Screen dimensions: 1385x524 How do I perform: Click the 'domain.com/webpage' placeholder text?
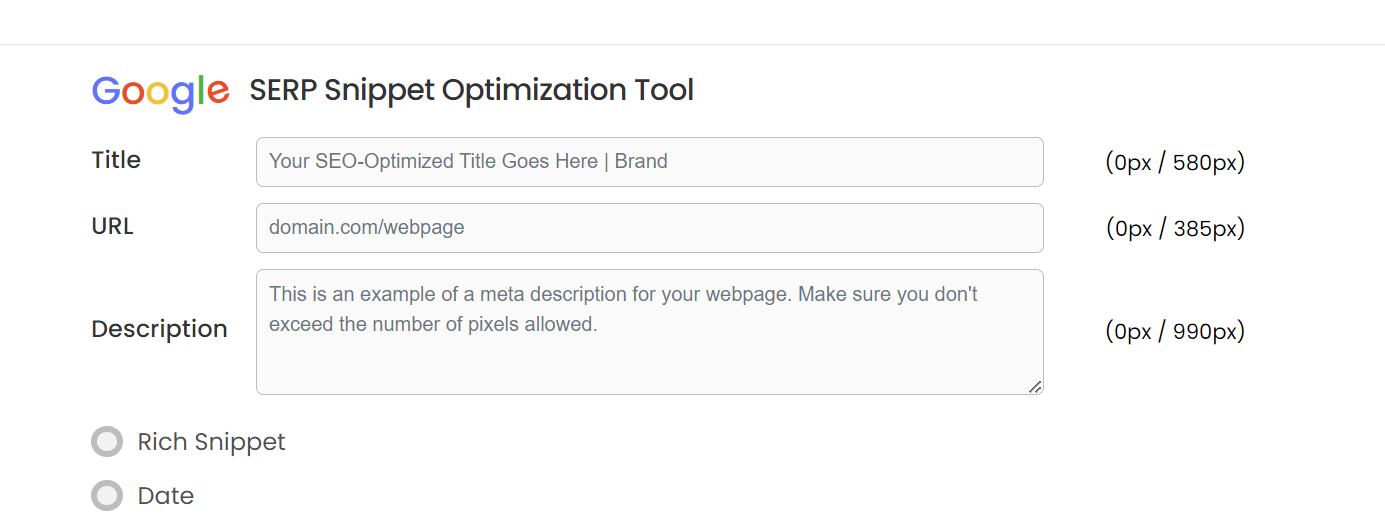pos(367,228)
